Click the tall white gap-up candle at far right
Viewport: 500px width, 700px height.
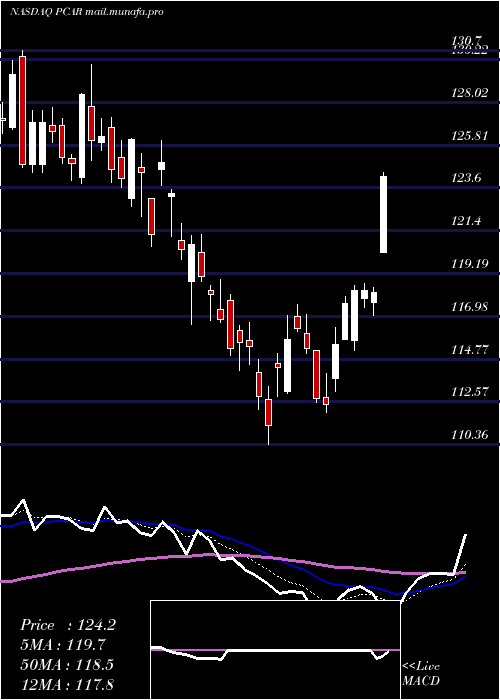pos(383,213)
